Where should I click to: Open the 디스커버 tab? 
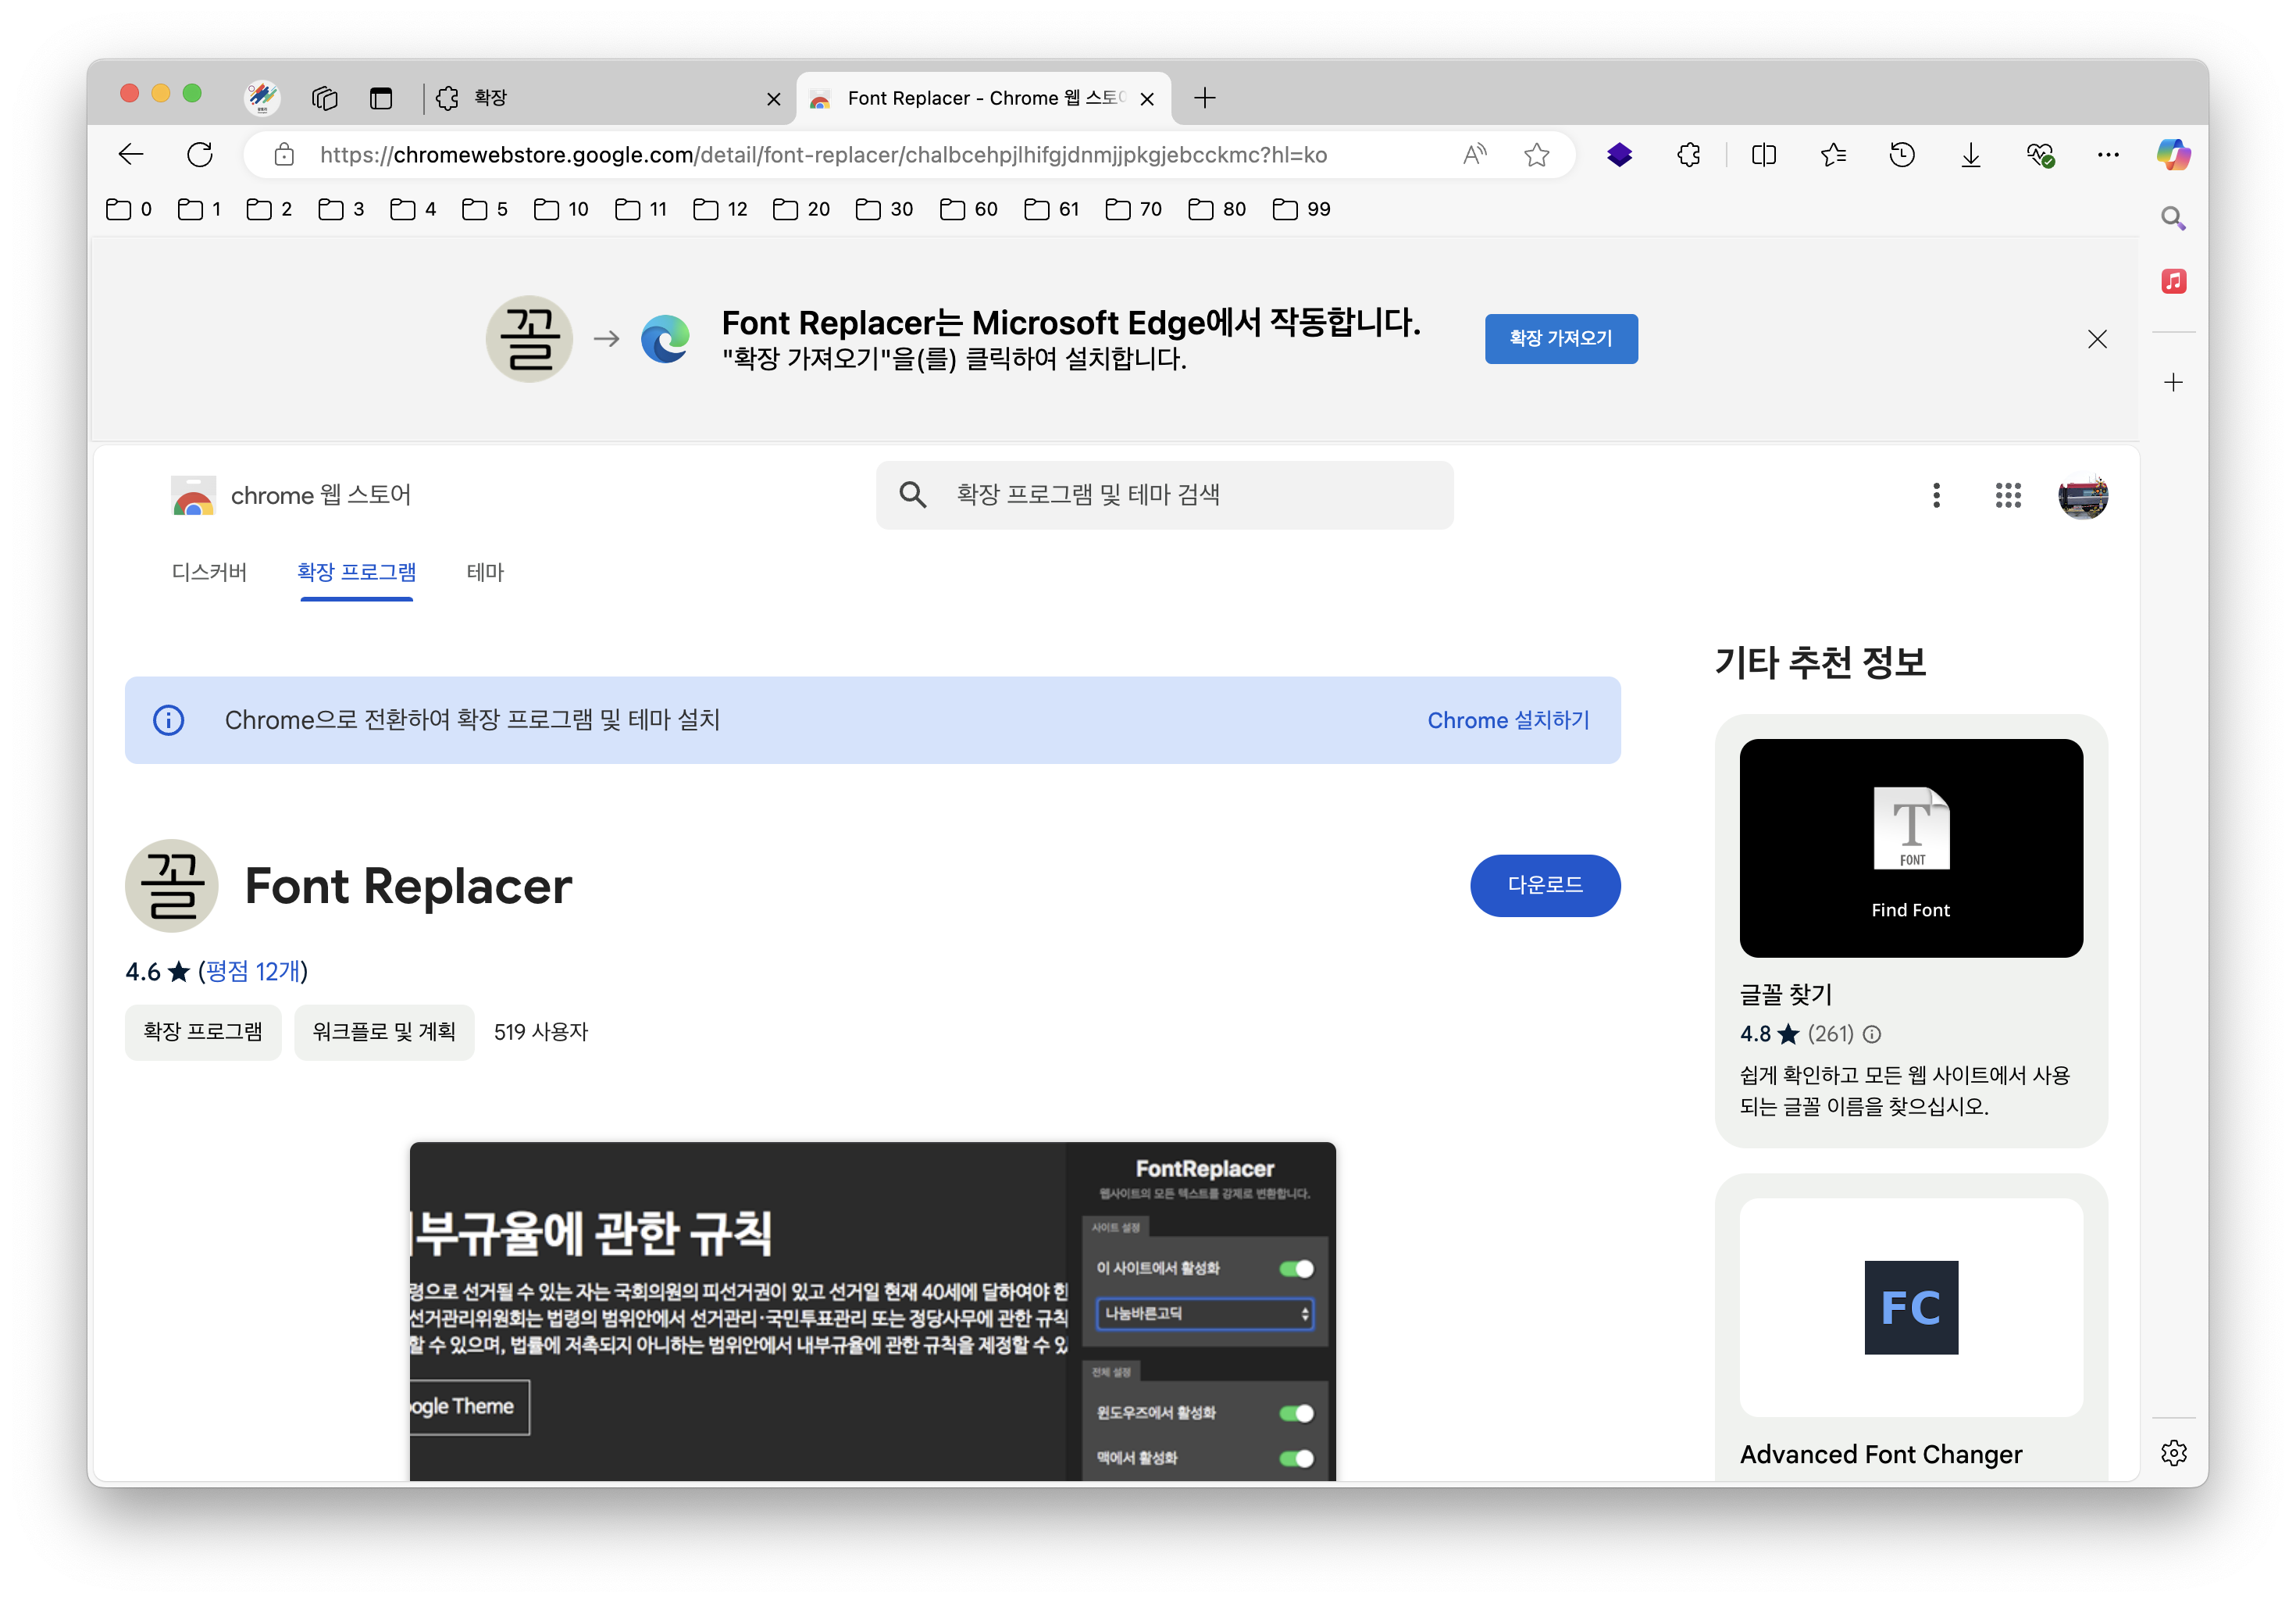[209, 572]
